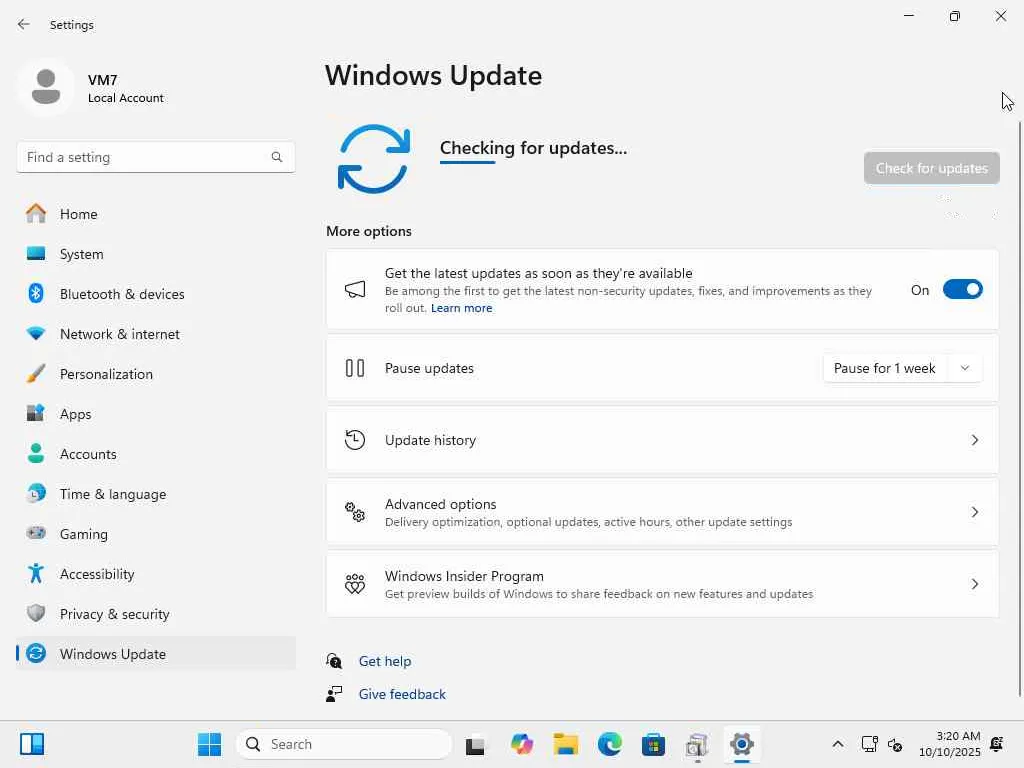Click the search magnifier in Find a setting
Viewport: 1024px width, 768px height.
[x=277, y=157]
